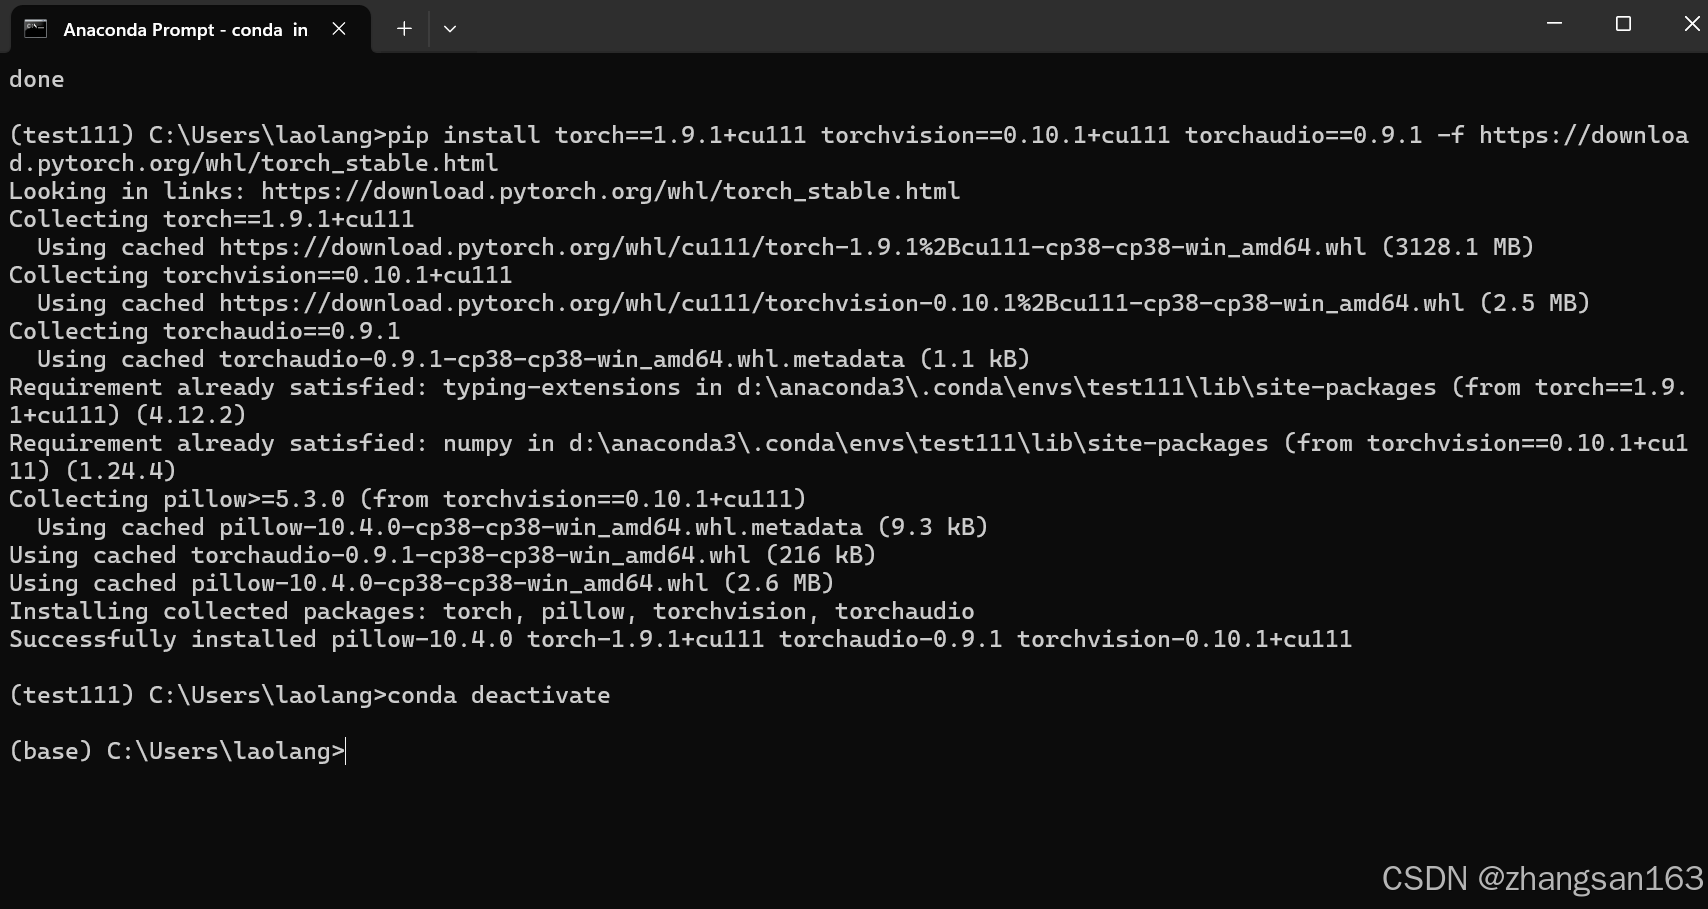This screenshot has height=909, width=1708.
Task: Close the Anaconda Prompt tab with its X
Action: coord(338,29)
